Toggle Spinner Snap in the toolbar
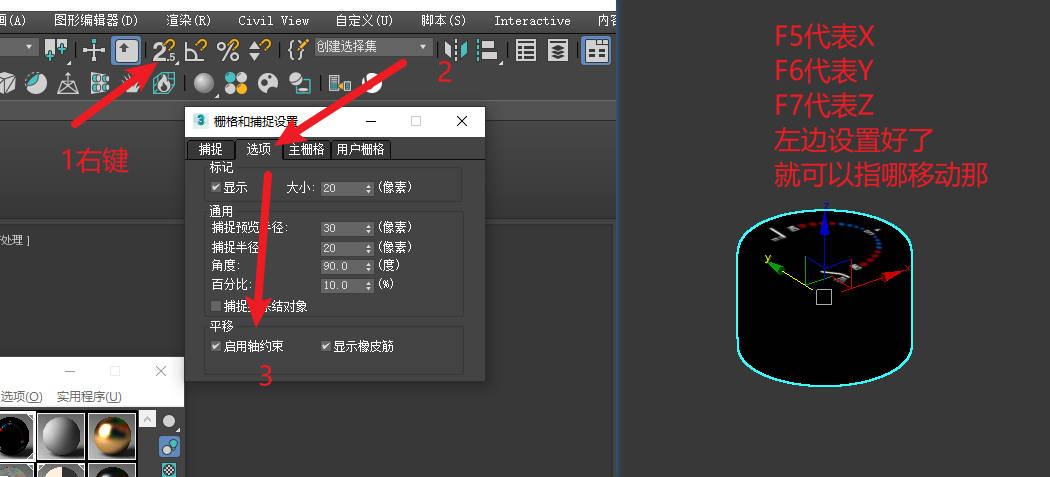 [259, 51]
